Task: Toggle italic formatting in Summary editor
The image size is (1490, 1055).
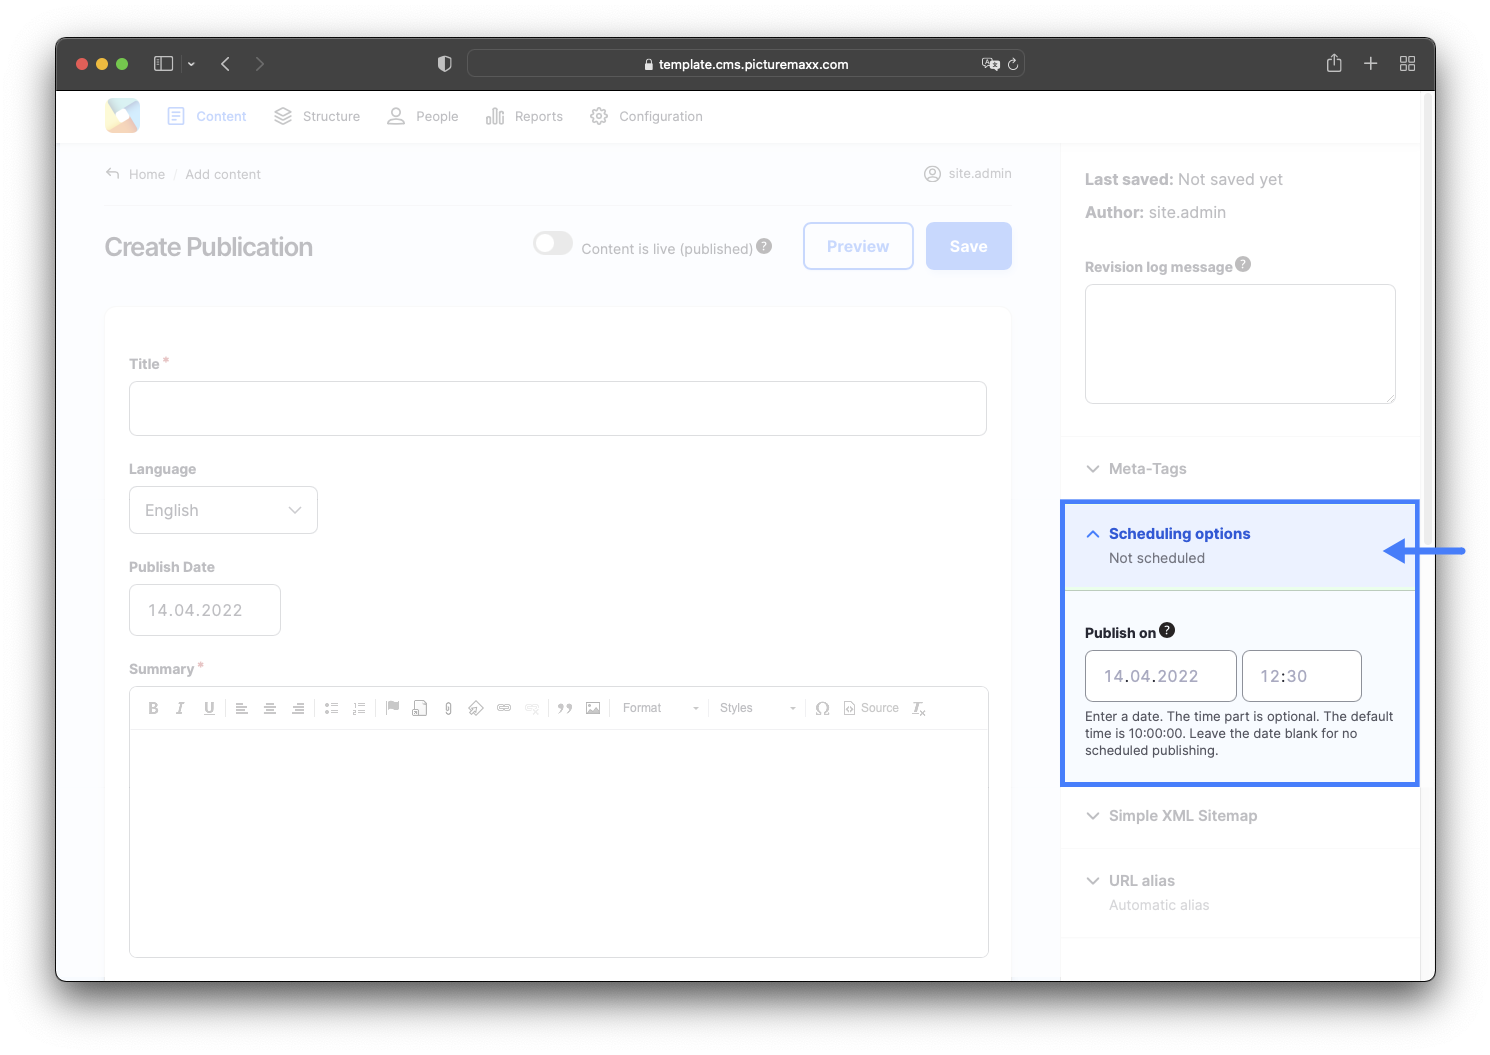Action: [180, 708]
